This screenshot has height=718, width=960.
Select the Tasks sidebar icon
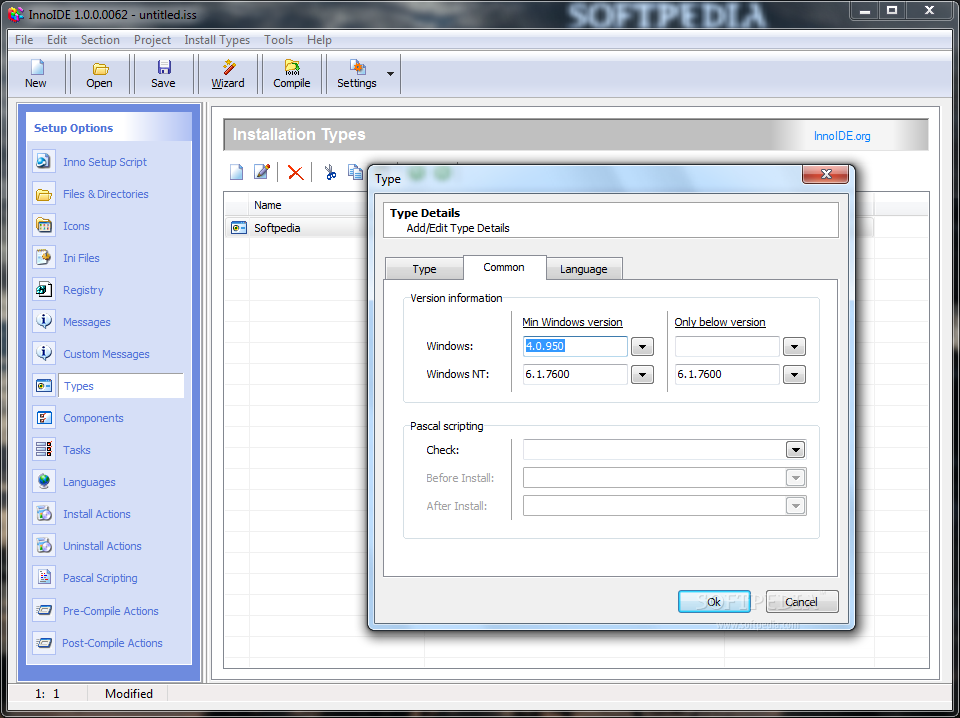click(x=43, y=450)
